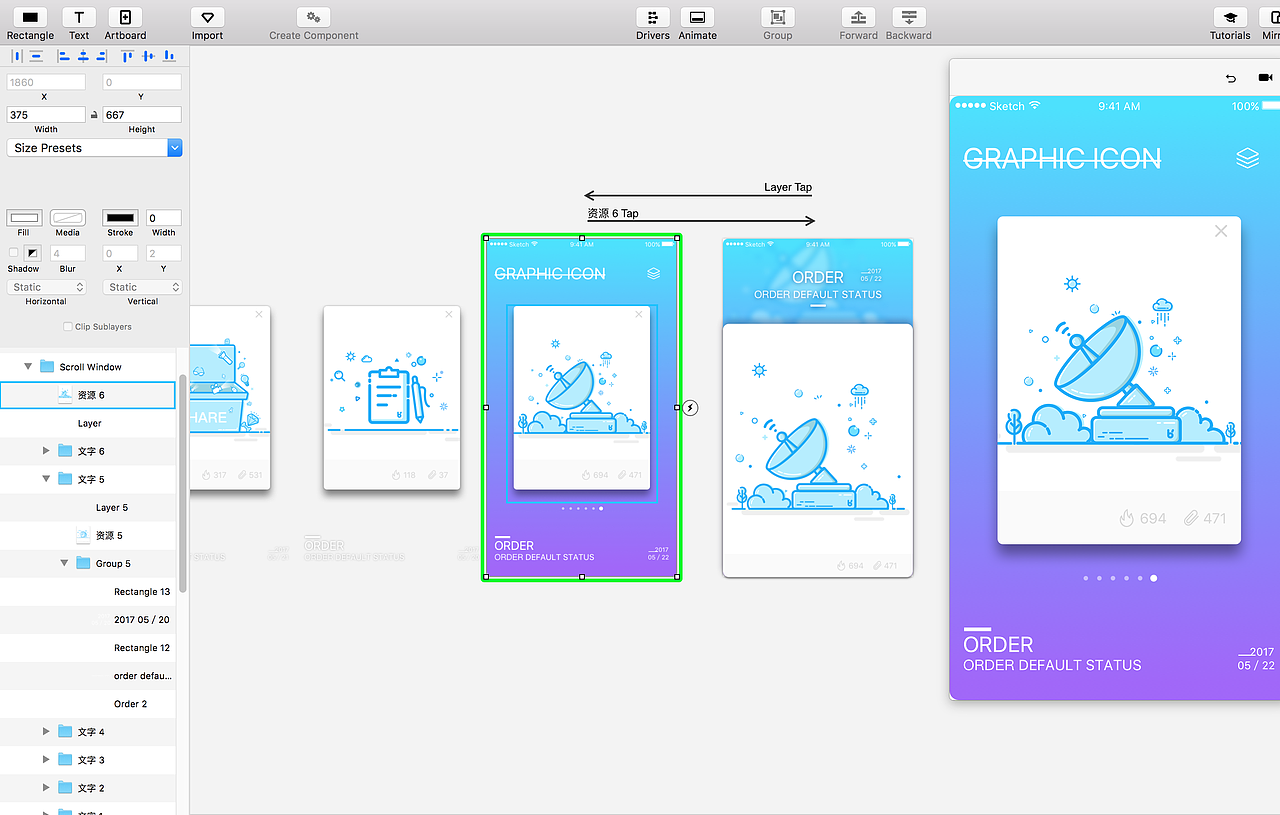Close the card in the preview window
The width and height of the screenshot is (1280, 815).
coord(1221,231)
